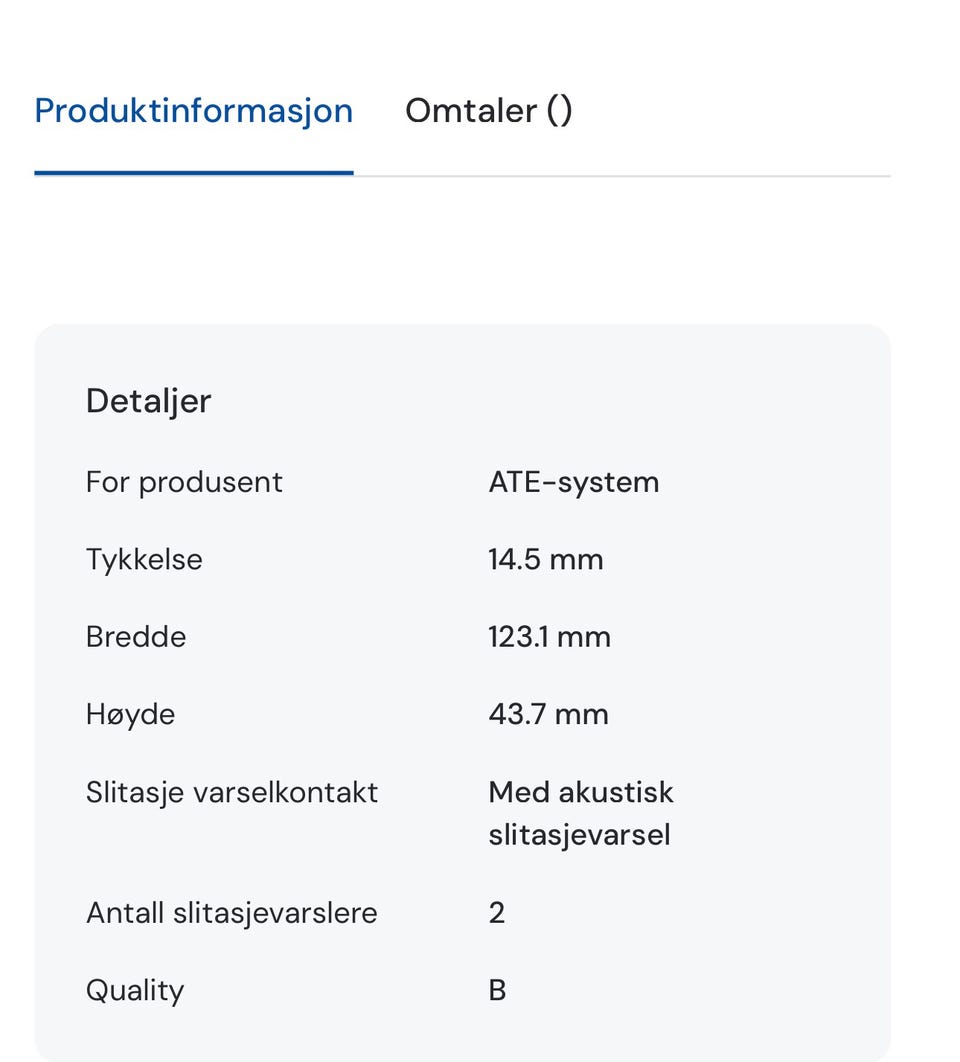This screenshot has width=960, height=1062.
Task: Select the Quality value B
Action: click(497, 991)
